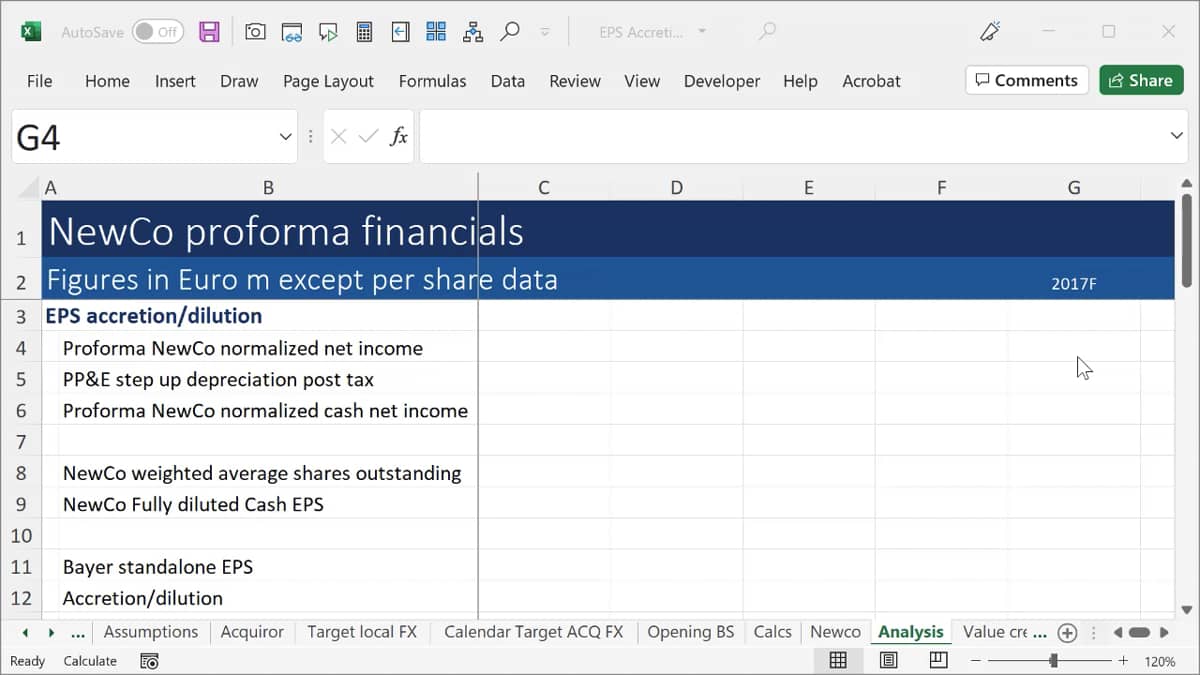Switch to the Newco sheet

835,632
